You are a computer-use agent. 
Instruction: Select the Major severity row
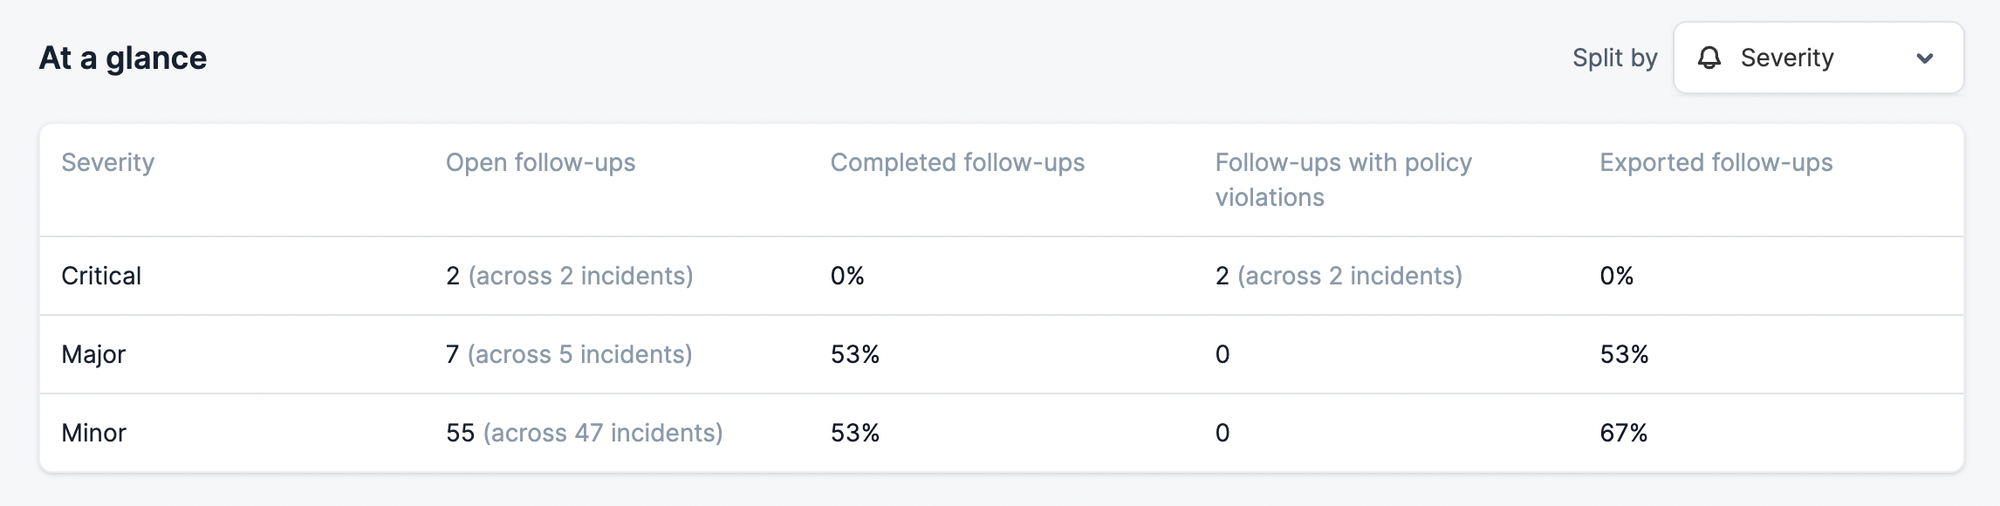coord(93,354)
